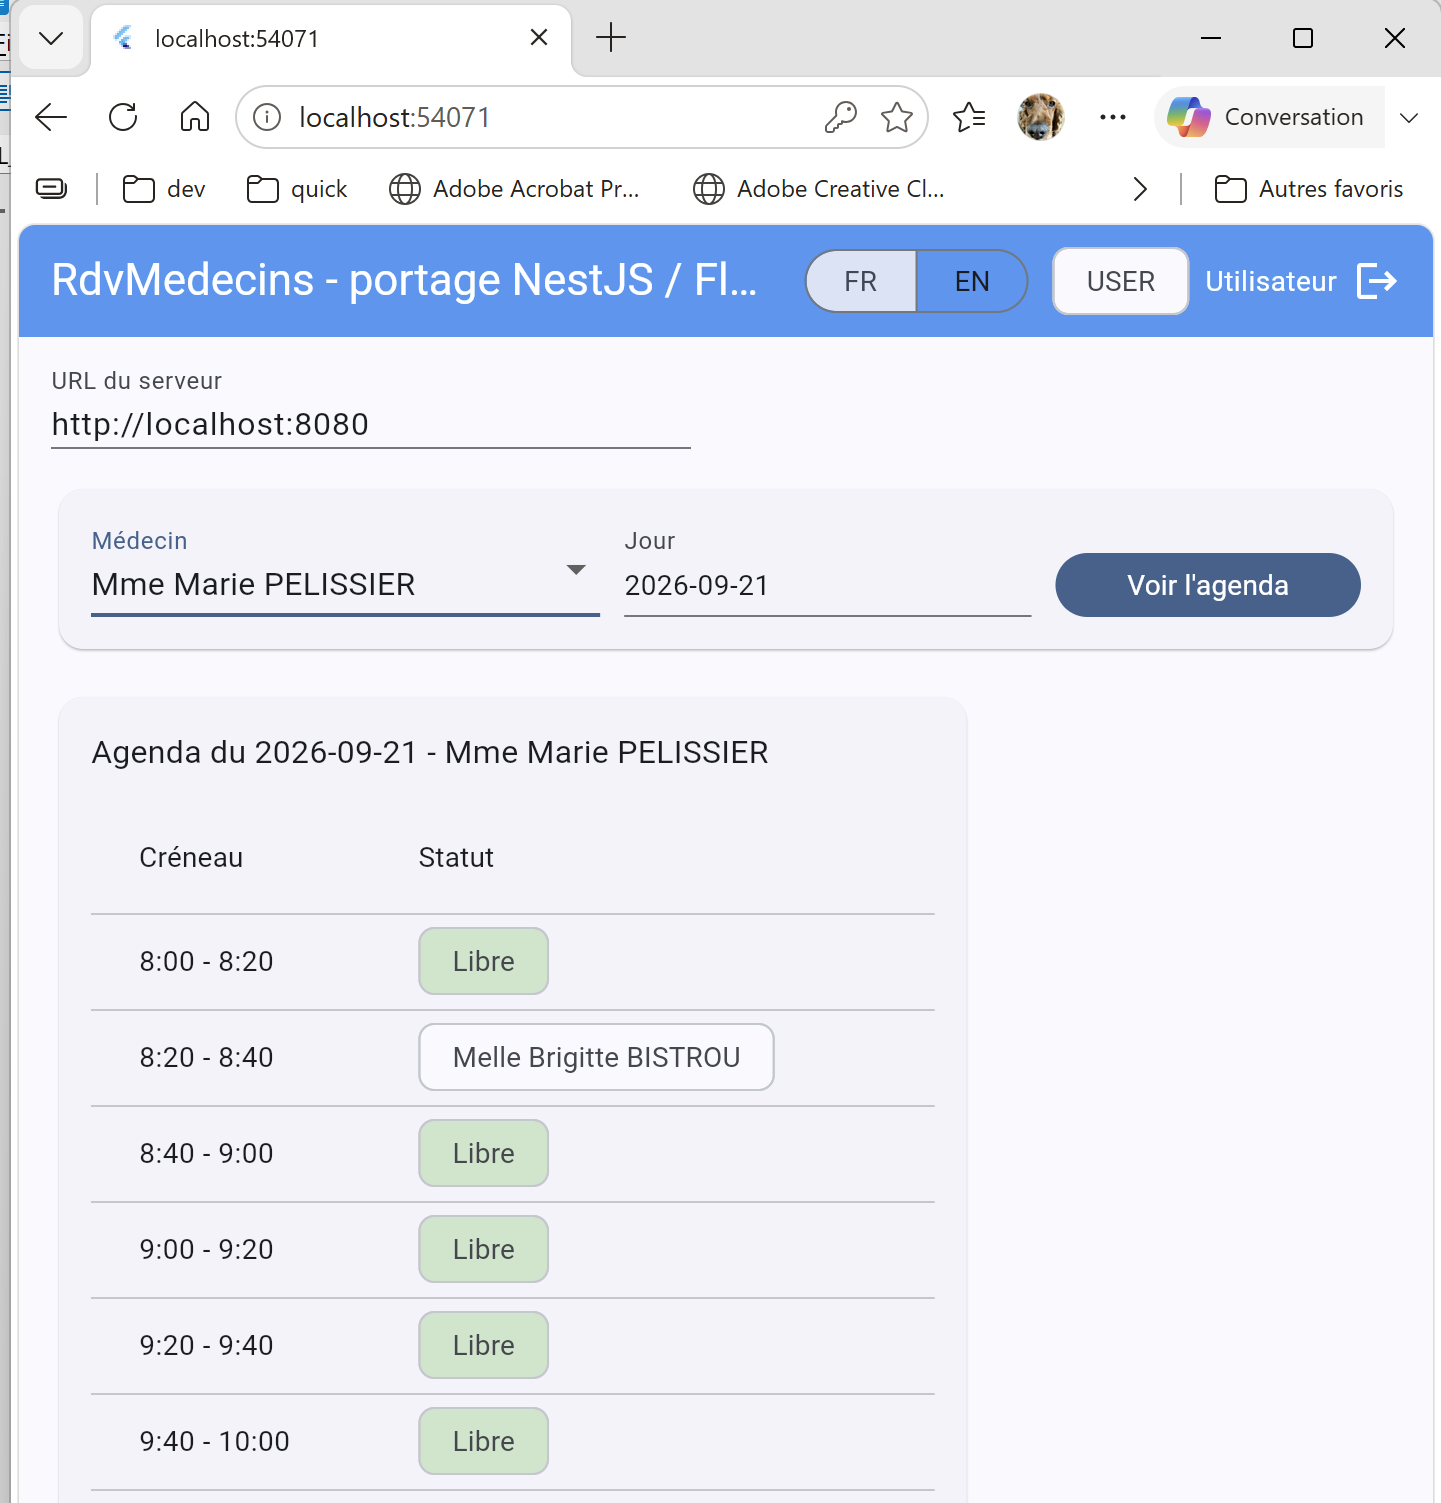Click the USER role button

coord(1121,281)
